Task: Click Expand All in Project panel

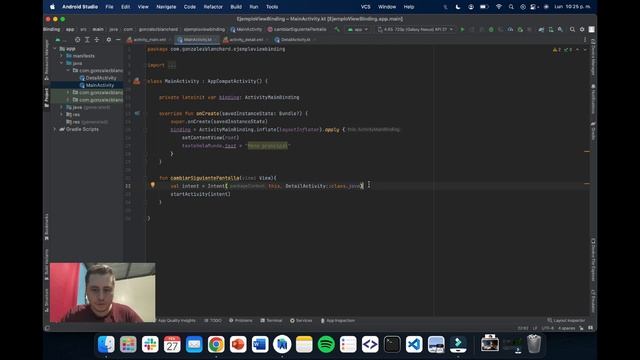Action: (x=87, y=40)
